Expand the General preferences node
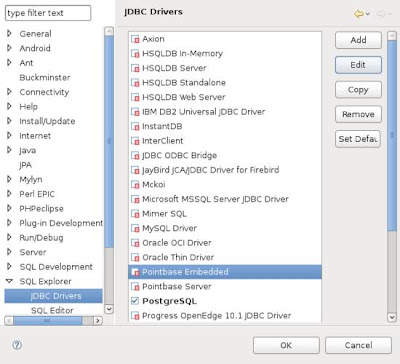400x364 pixels. point(9,33)
